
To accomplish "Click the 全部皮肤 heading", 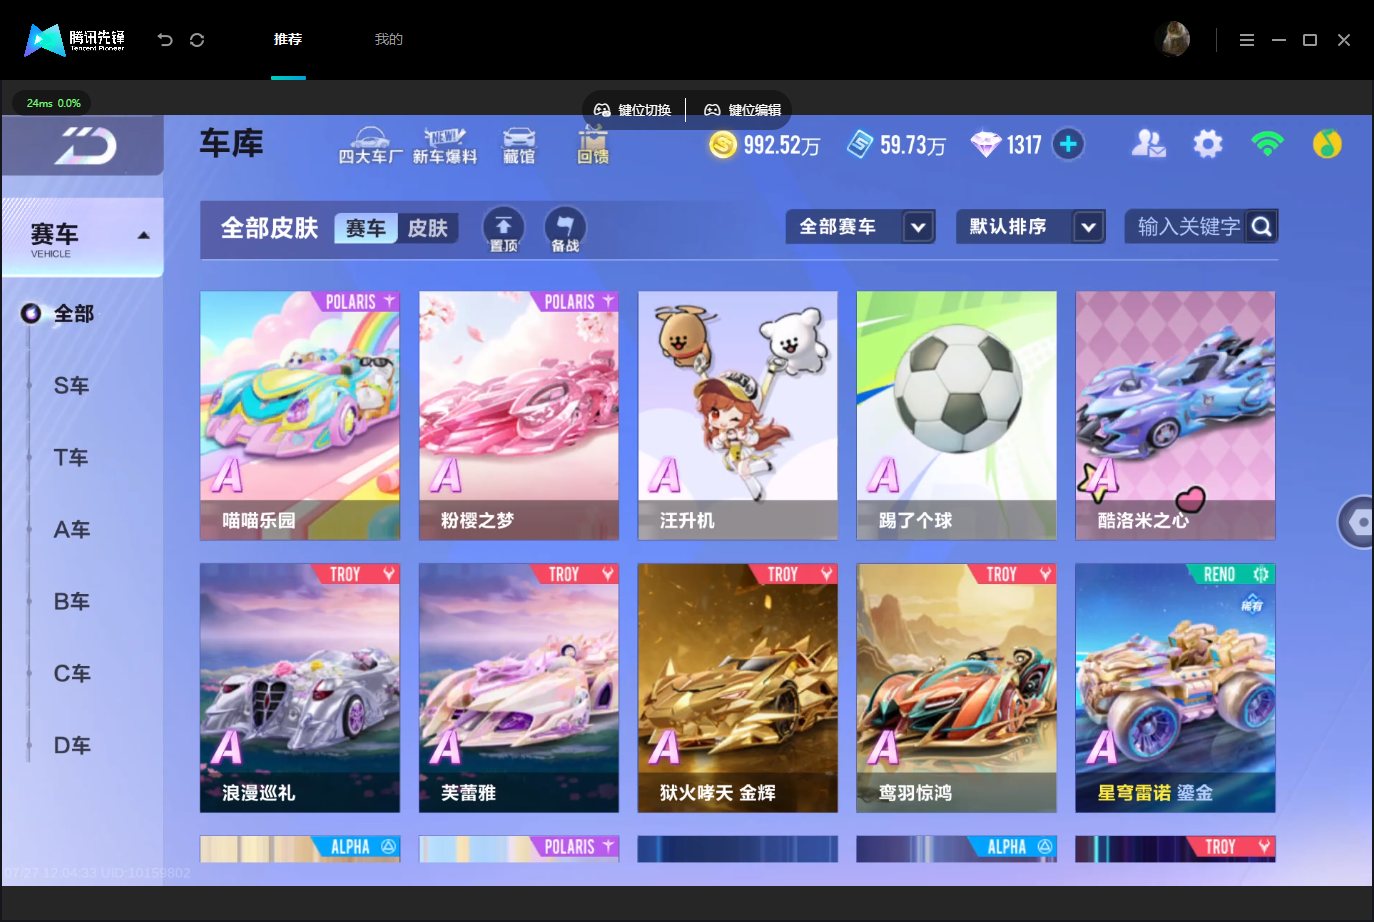I will pyautogui.click(x=269, y=228).
